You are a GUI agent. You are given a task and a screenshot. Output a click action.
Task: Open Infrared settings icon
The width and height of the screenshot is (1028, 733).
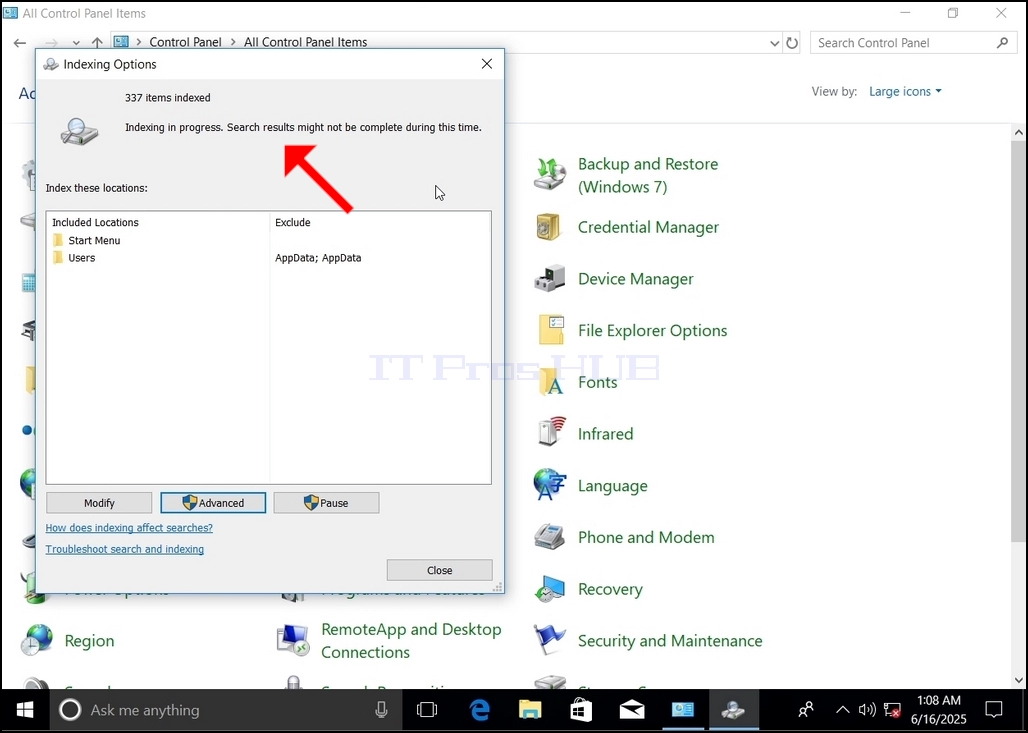(551, 432)
